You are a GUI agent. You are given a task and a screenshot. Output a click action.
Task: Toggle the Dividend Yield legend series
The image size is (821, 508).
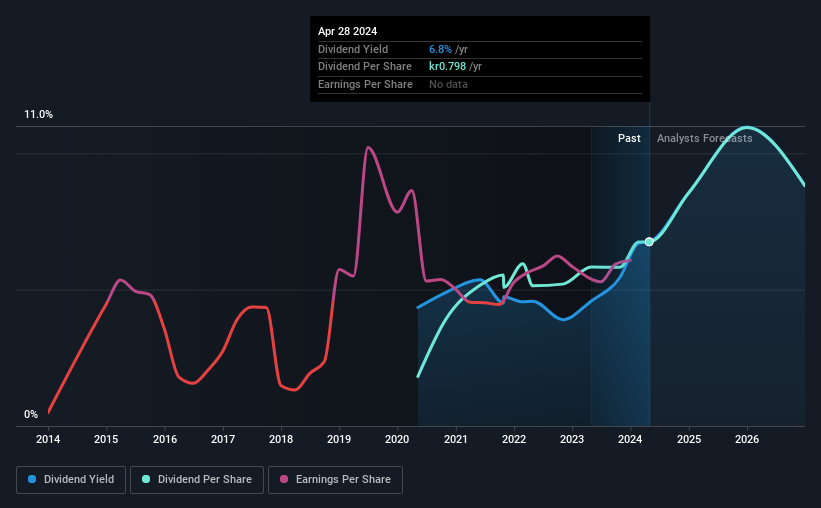71,480
